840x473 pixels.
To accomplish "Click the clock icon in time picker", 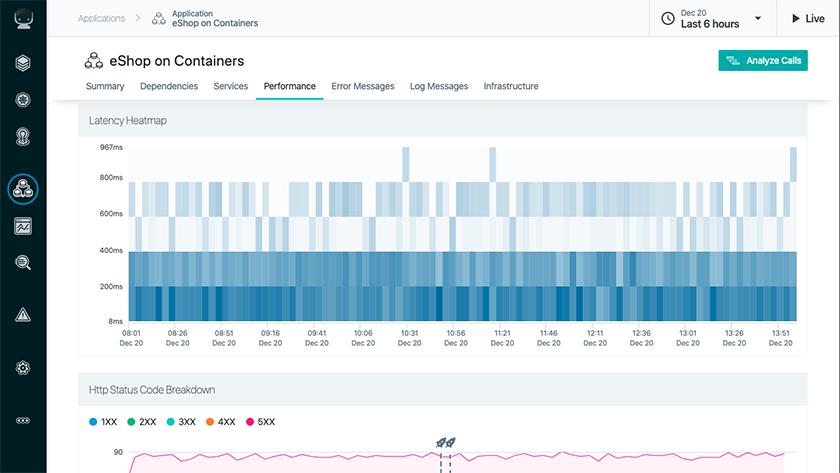I will pyautogui.click(x=668, y=19).
